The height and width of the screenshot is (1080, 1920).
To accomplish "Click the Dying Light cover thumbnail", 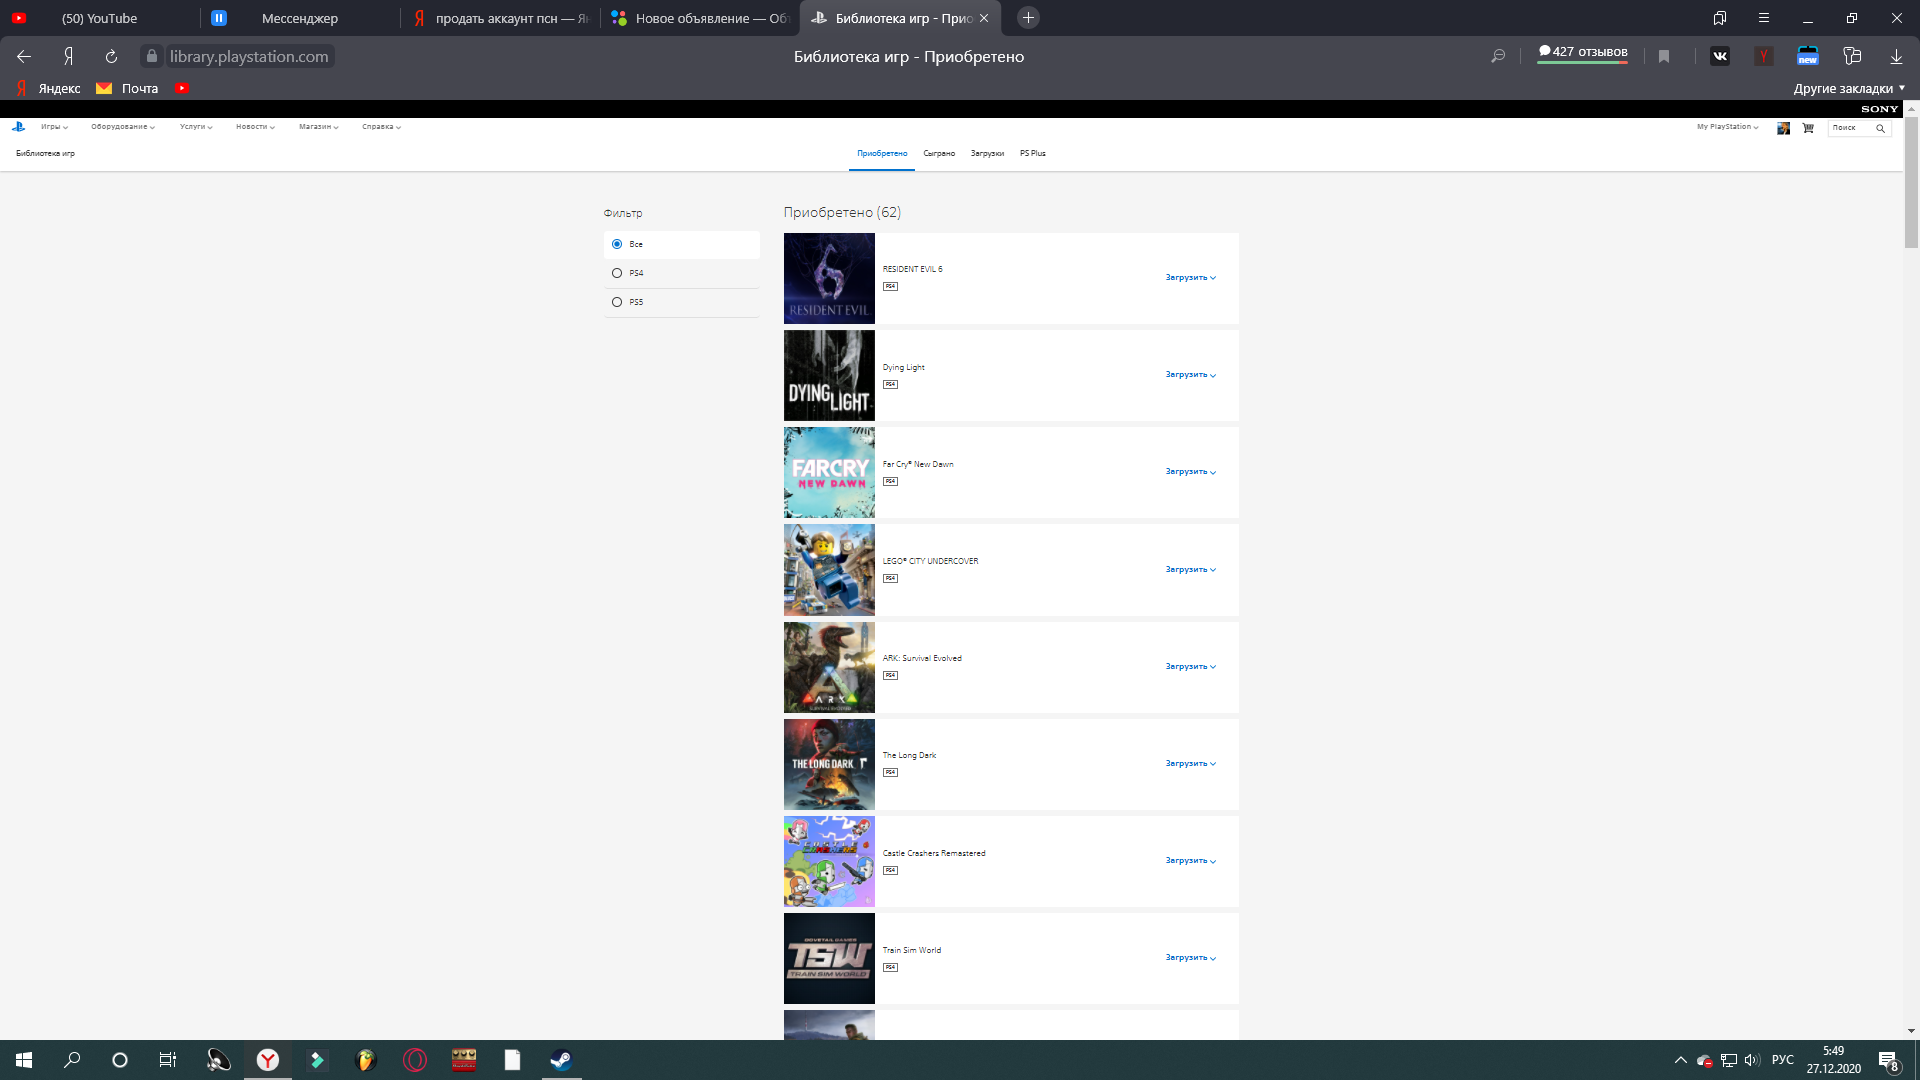I will (829, 375).
